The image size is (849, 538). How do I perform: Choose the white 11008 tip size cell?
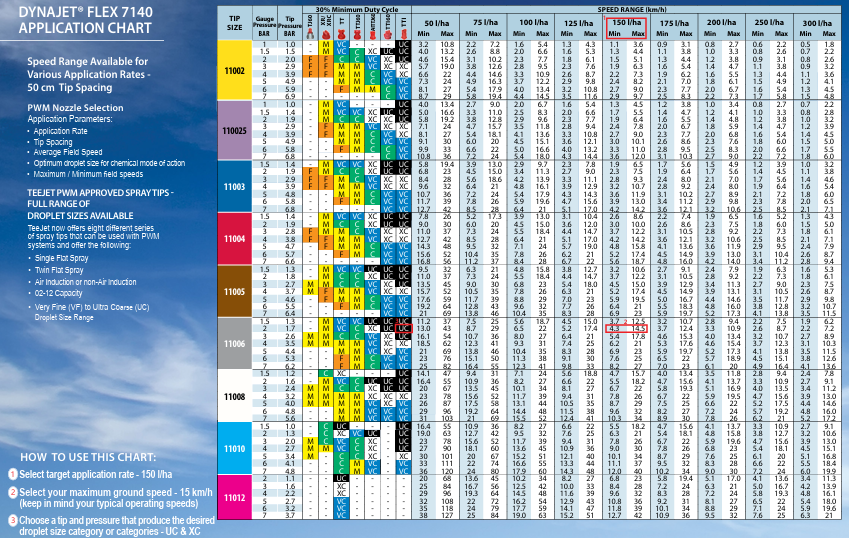[x=234, y=396]
